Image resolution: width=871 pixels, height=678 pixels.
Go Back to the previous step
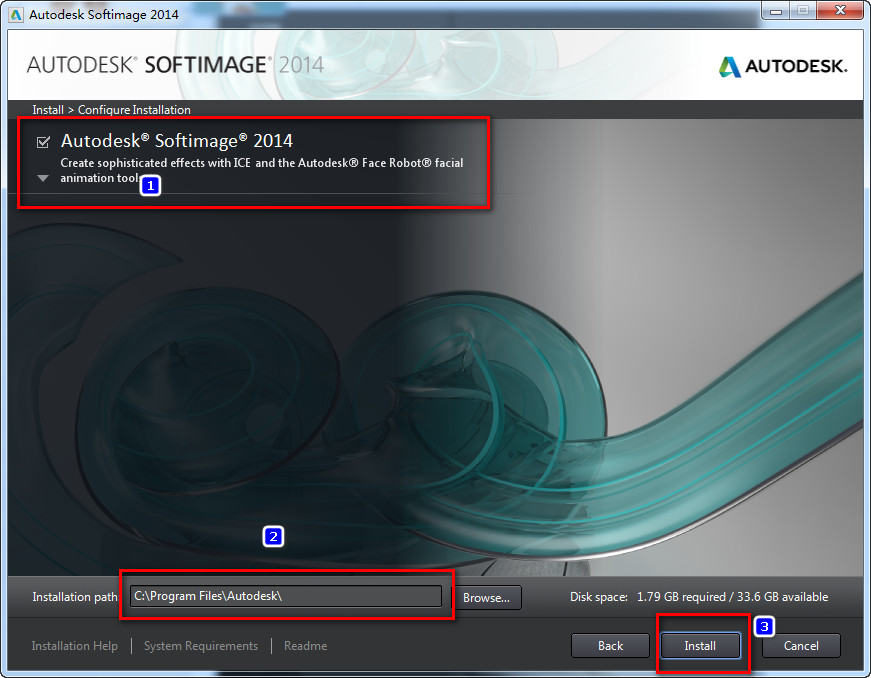(610, 646)
